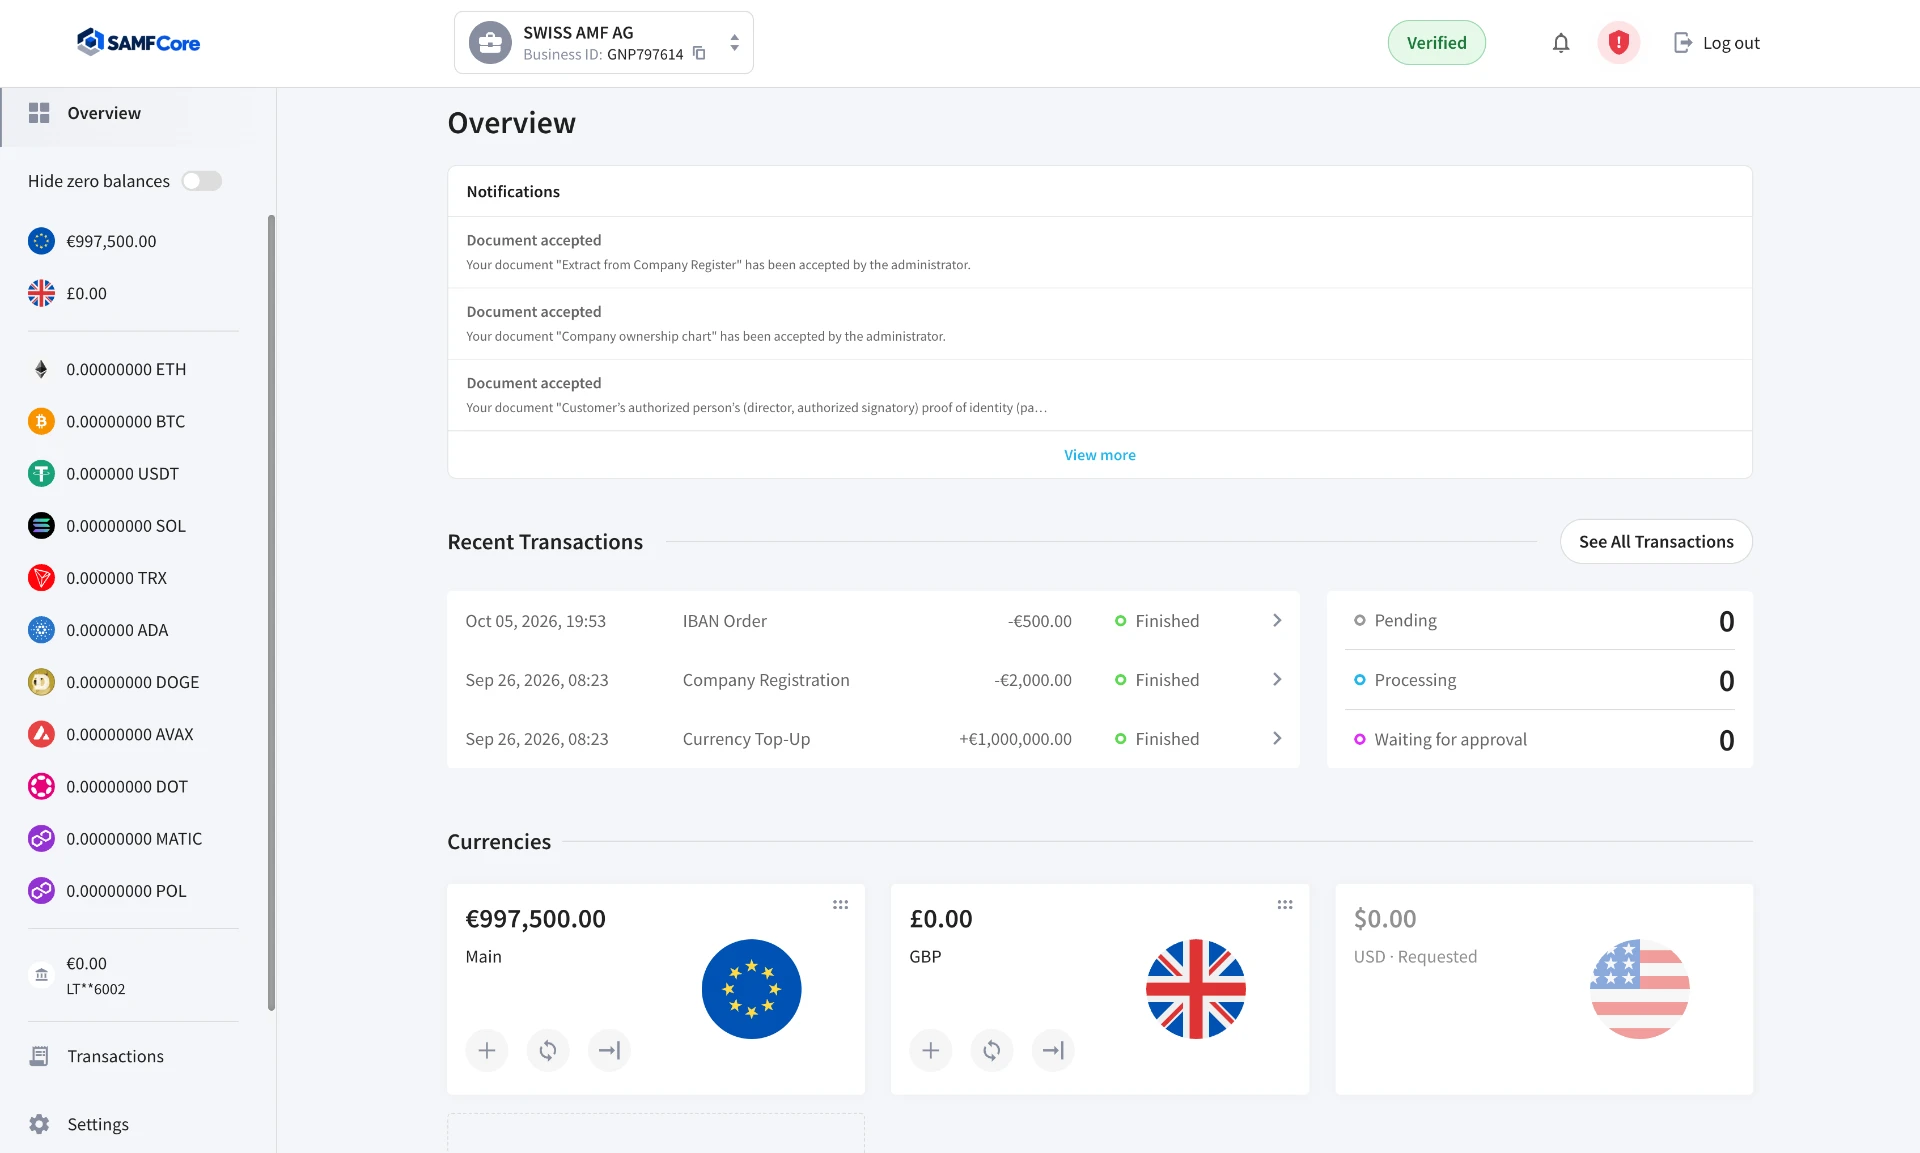Select the BTC wallet icon
This screenshot has width=1920, height=1153.
41,421
